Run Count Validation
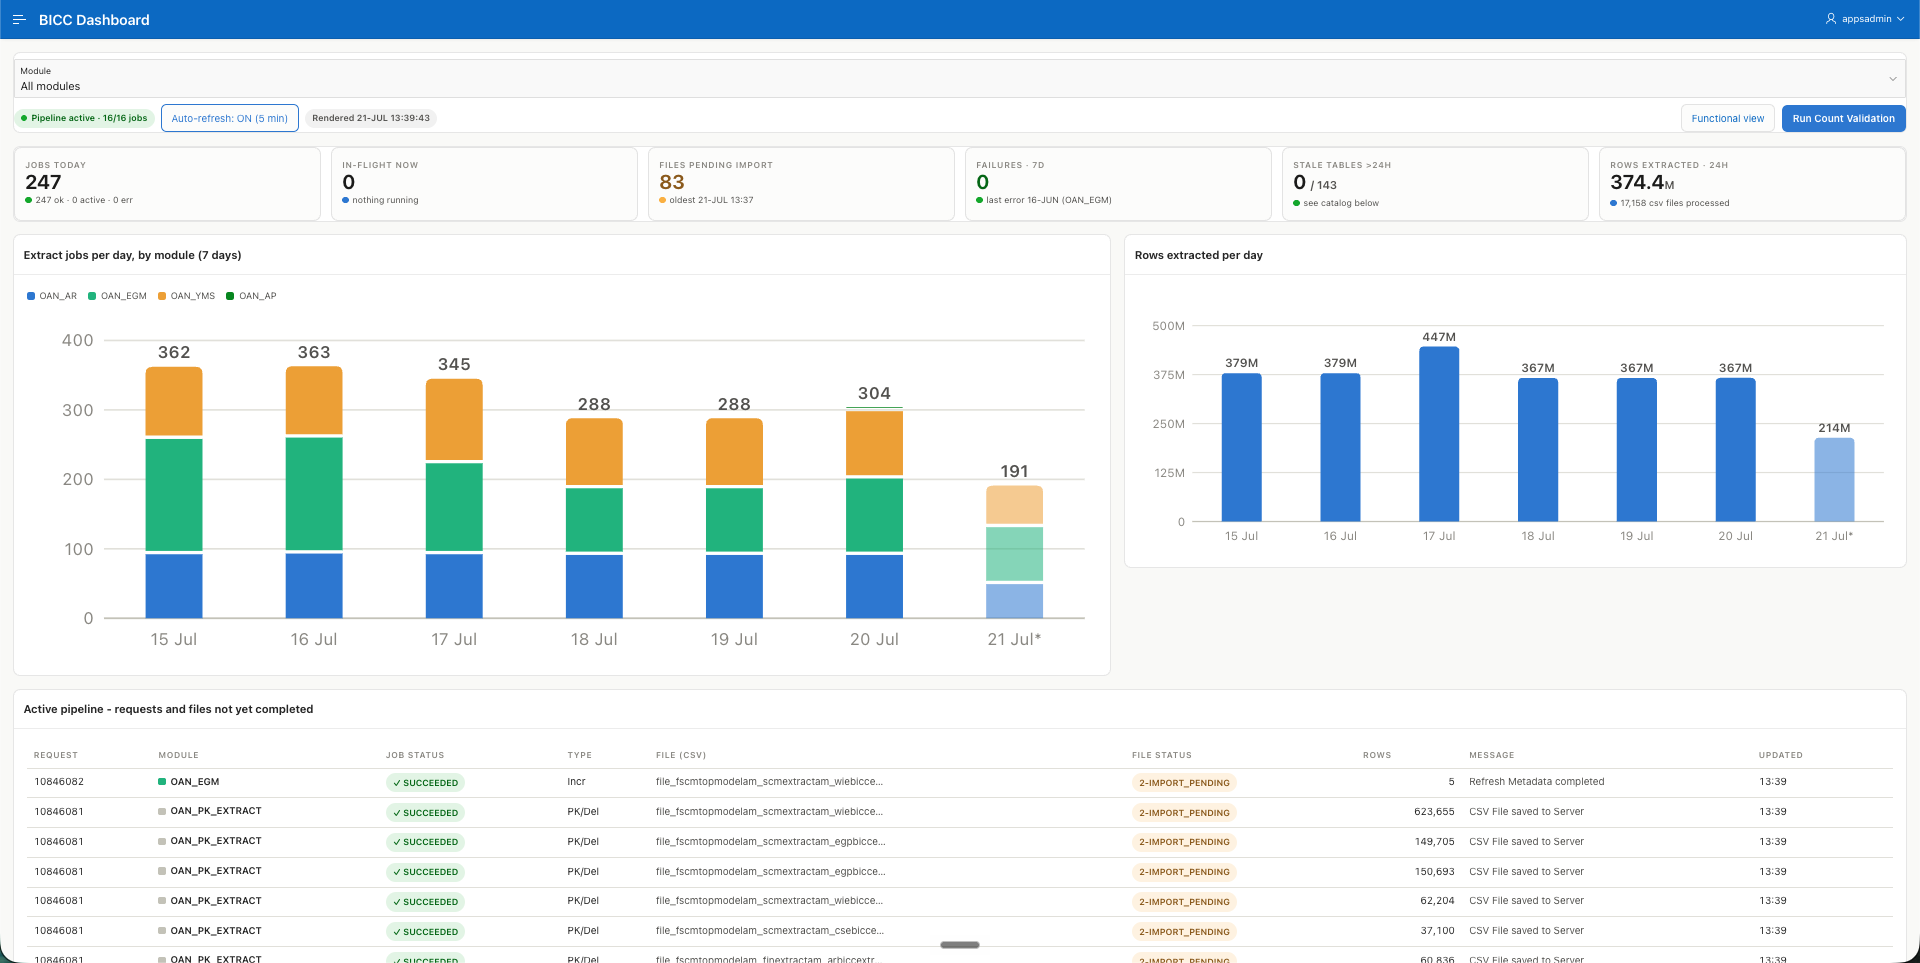The height and width of the screenshot is (963, 1920). click(1843, 118)
